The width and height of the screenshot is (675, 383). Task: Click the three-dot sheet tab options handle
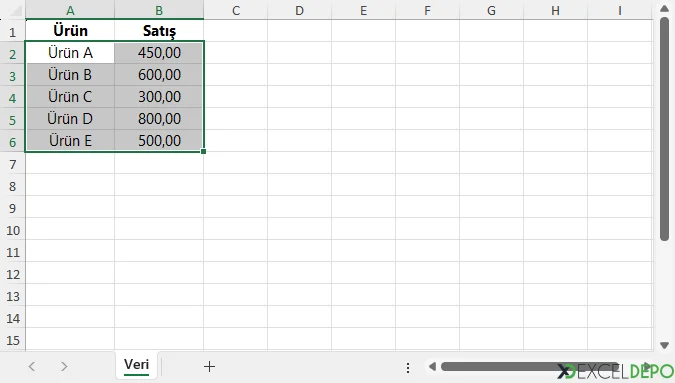(408, 368)
